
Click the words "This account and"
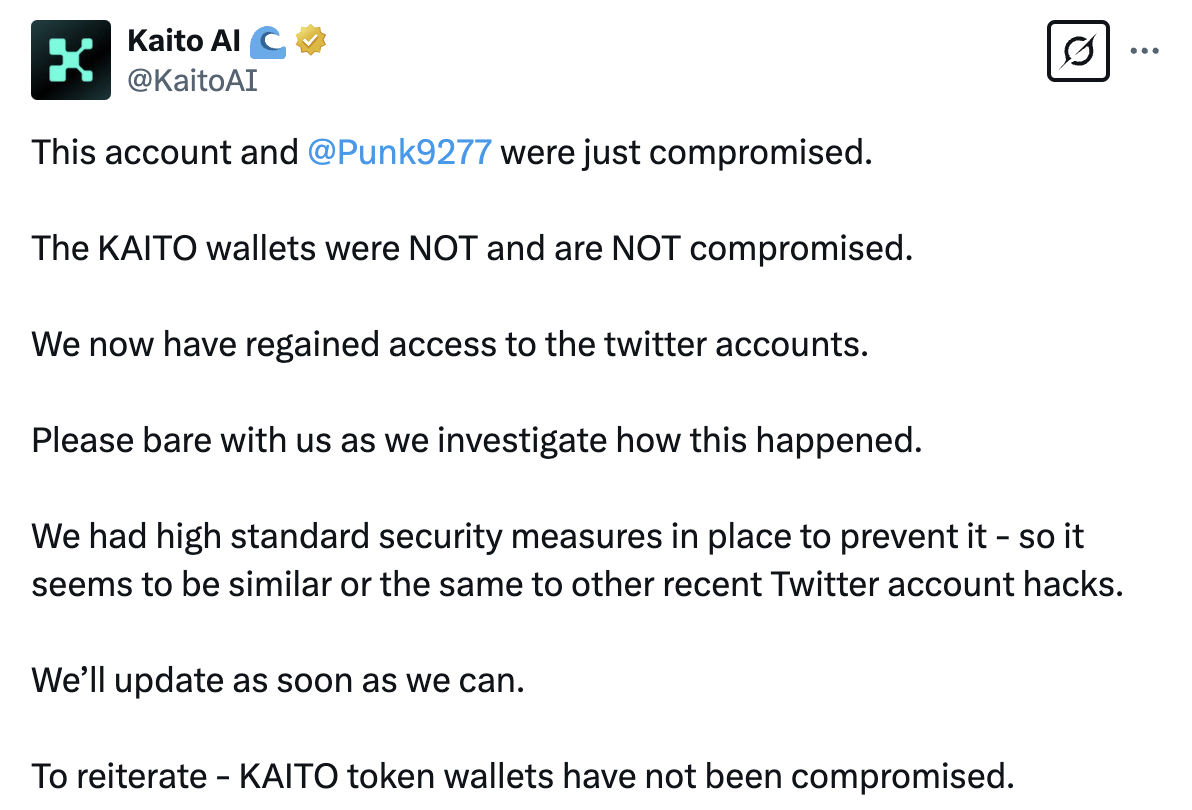coord(164,152)
